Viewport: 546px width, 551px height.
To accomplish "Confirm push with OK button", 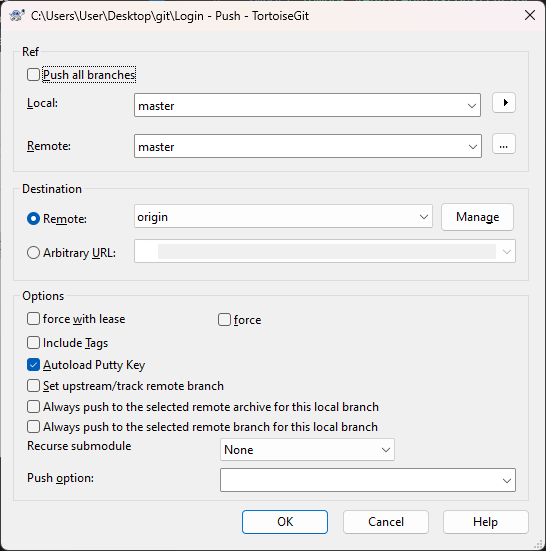I will pyautogui.click(x=285, y=522).
